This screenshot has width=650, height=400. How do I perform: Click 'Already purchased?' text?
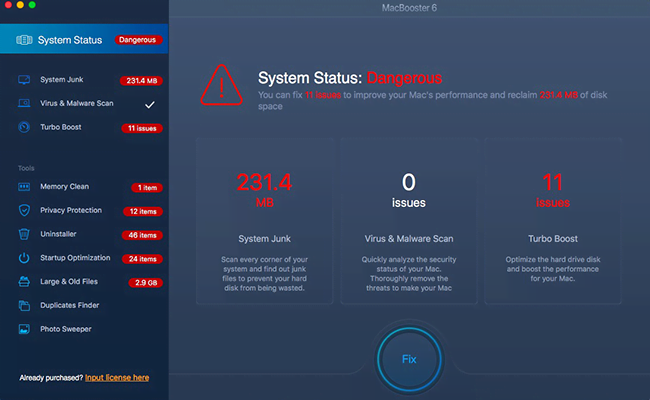tap(51, 378)
